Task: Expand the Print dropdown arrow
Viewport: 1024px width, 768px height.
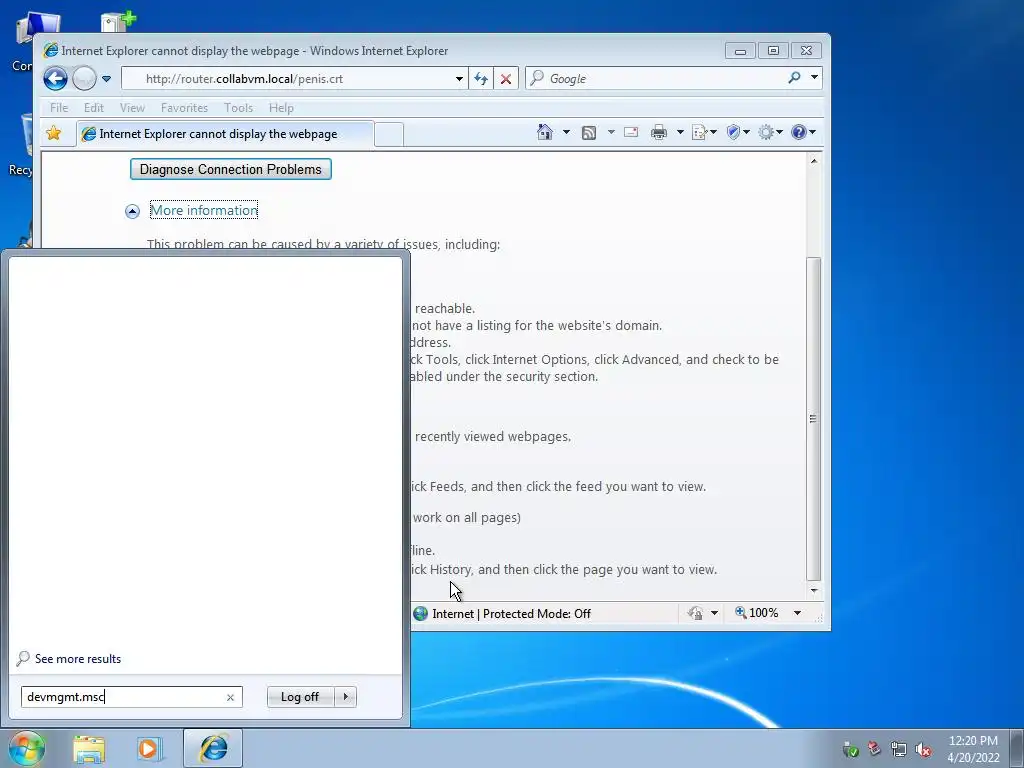Action: 680,133
